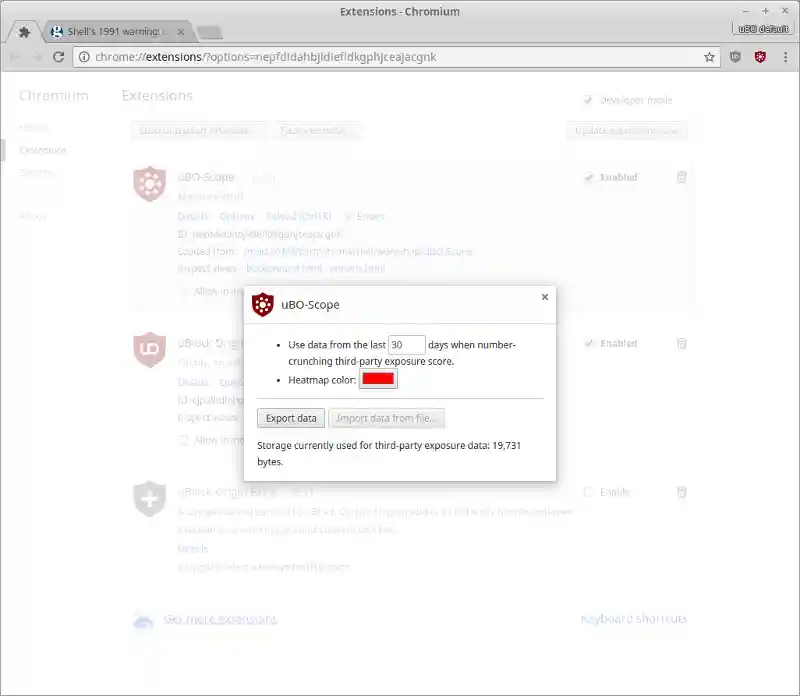Toggle the uBO-Scope Enabled checkbox
Screen dimensions: 800x696
point(589,177)
